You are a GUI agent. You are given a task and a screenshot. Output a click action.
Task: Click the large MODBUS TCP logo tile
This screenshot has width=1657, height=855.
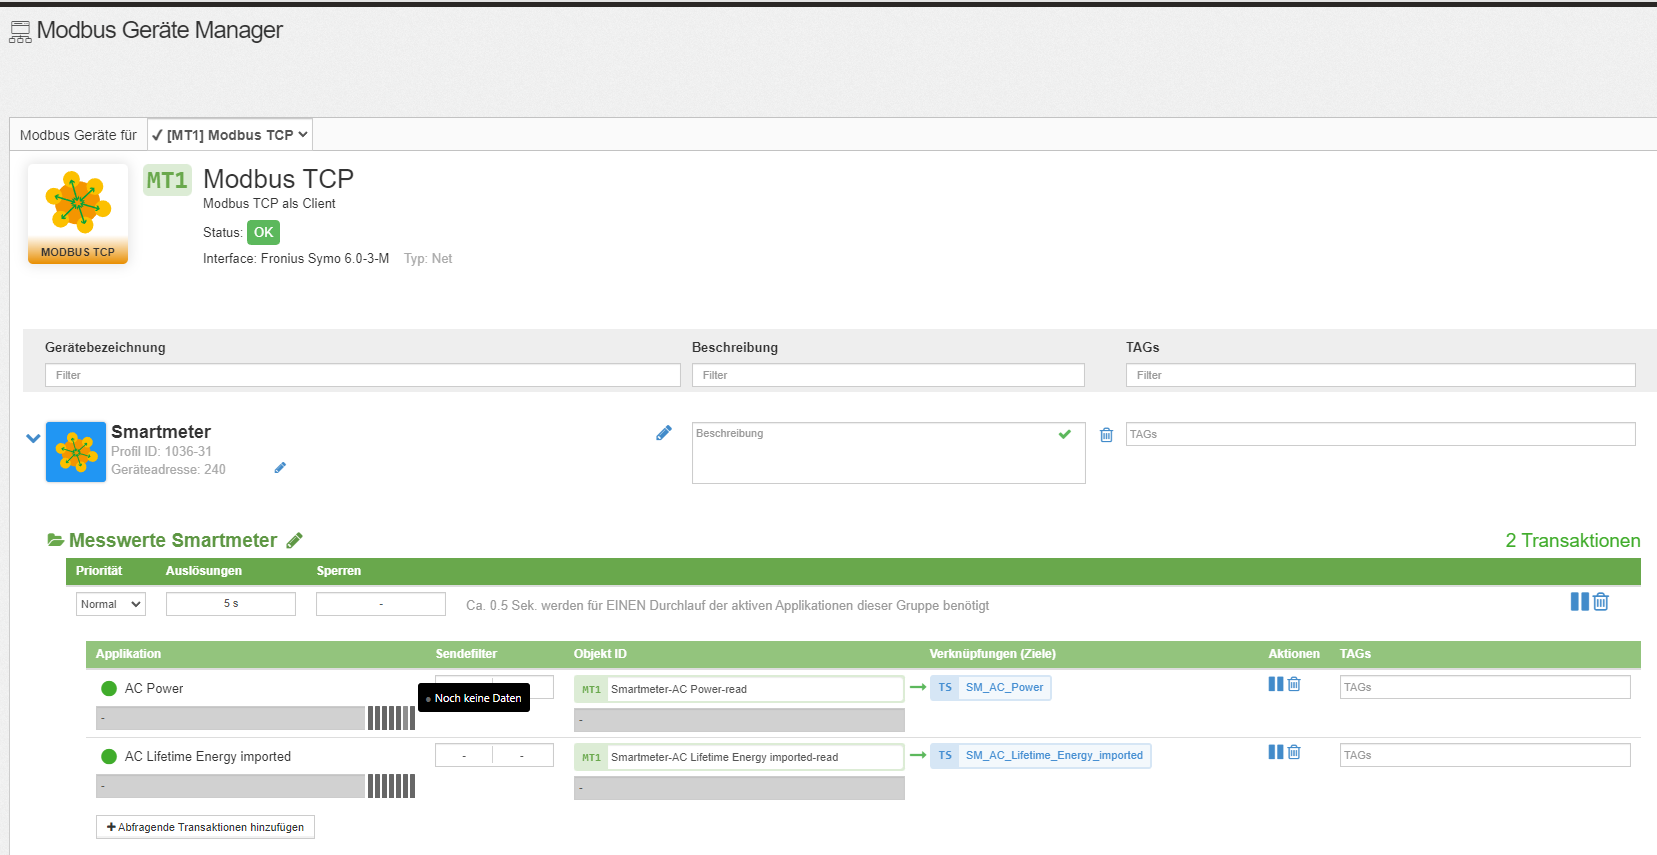point(78,214)
